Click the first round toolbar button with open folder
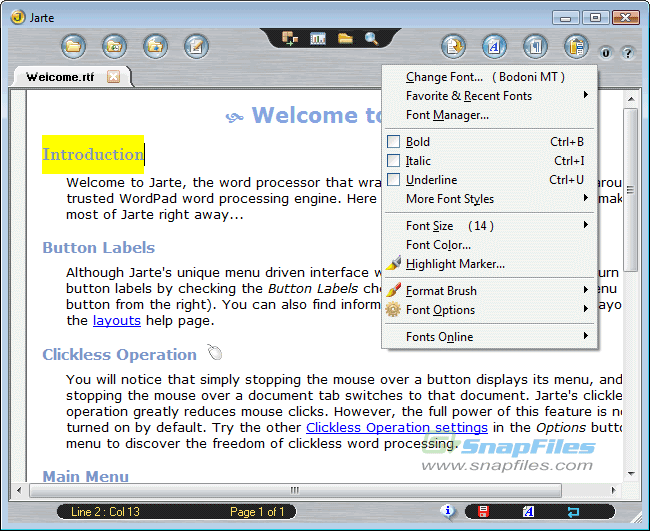This screenshot has height=531, width=650. point(73,46)
